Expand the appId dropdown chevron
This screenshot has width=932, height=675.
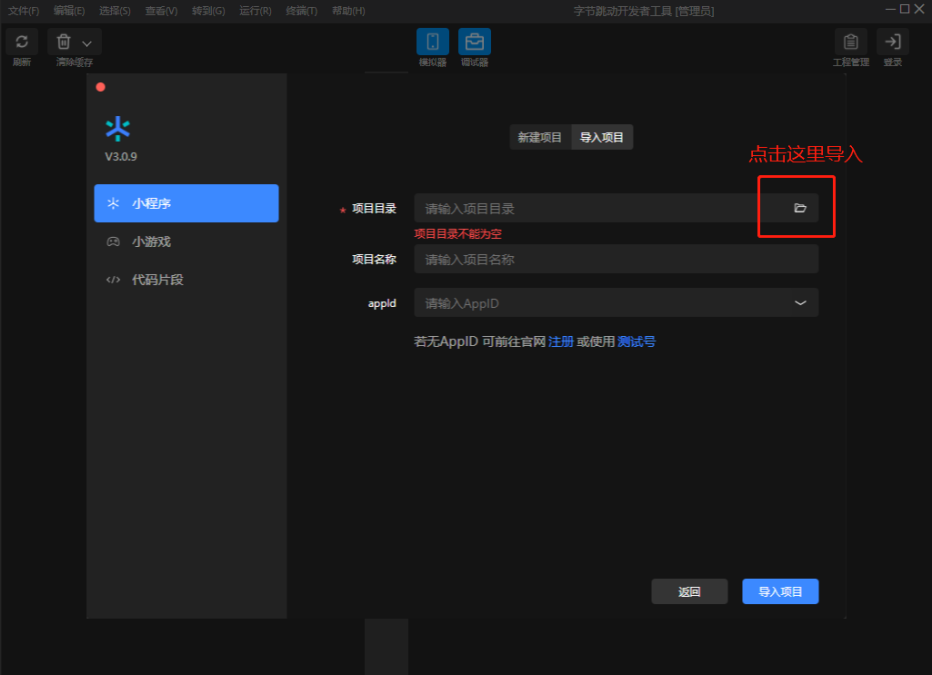point(800,303)
